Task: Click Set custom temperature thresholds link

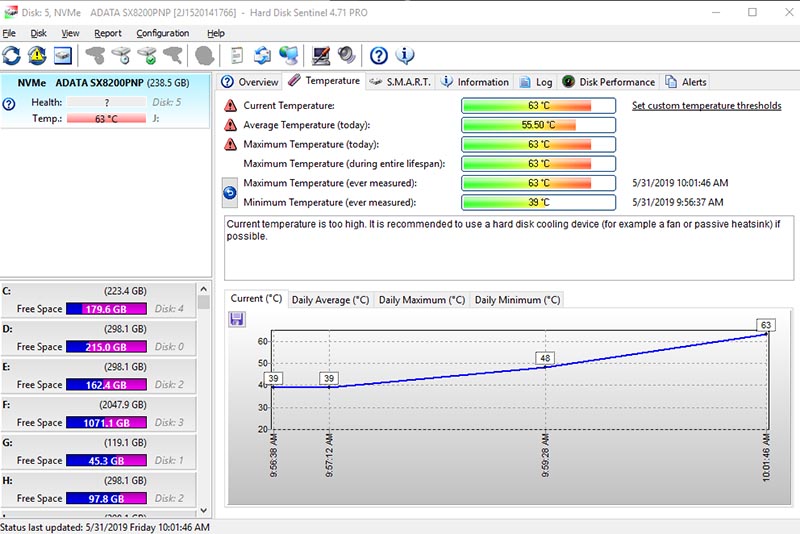Action: click(707, 106)
